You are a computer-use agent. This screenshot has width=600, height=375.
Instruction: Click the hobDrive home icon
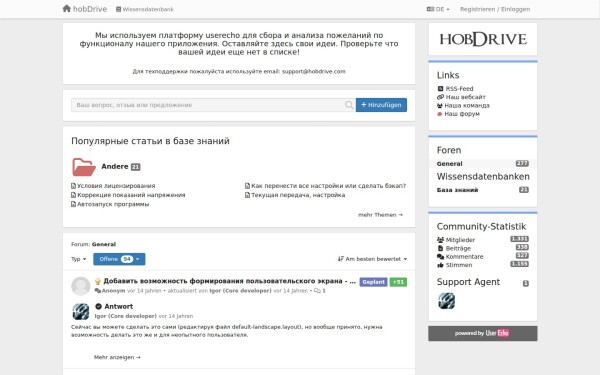(67, 8)
